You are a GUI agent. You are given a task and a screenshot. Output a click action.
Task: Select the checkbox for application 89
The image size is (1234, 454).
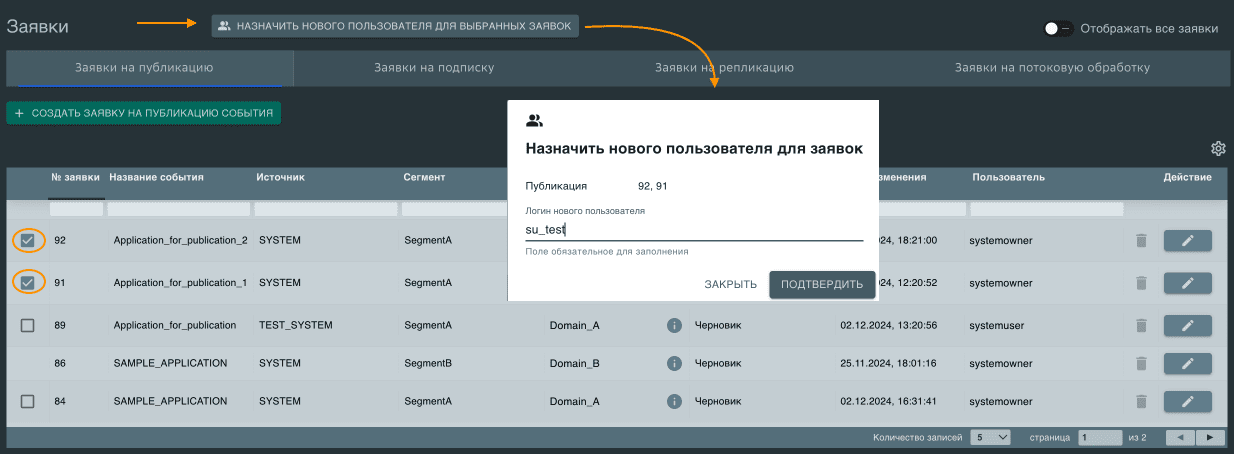[27, 325]
